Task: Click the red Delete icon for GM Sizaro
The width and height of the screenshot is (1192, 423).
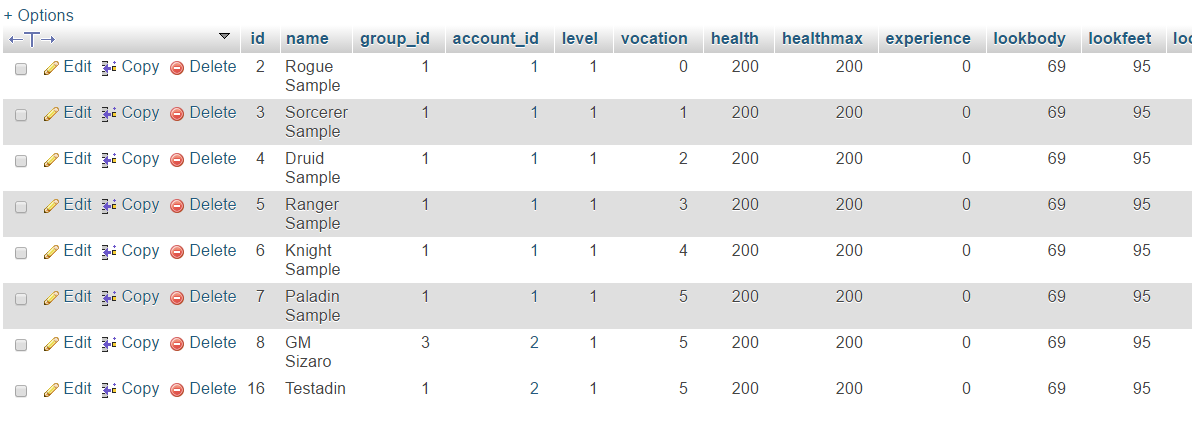Action: tap(177, 344)
